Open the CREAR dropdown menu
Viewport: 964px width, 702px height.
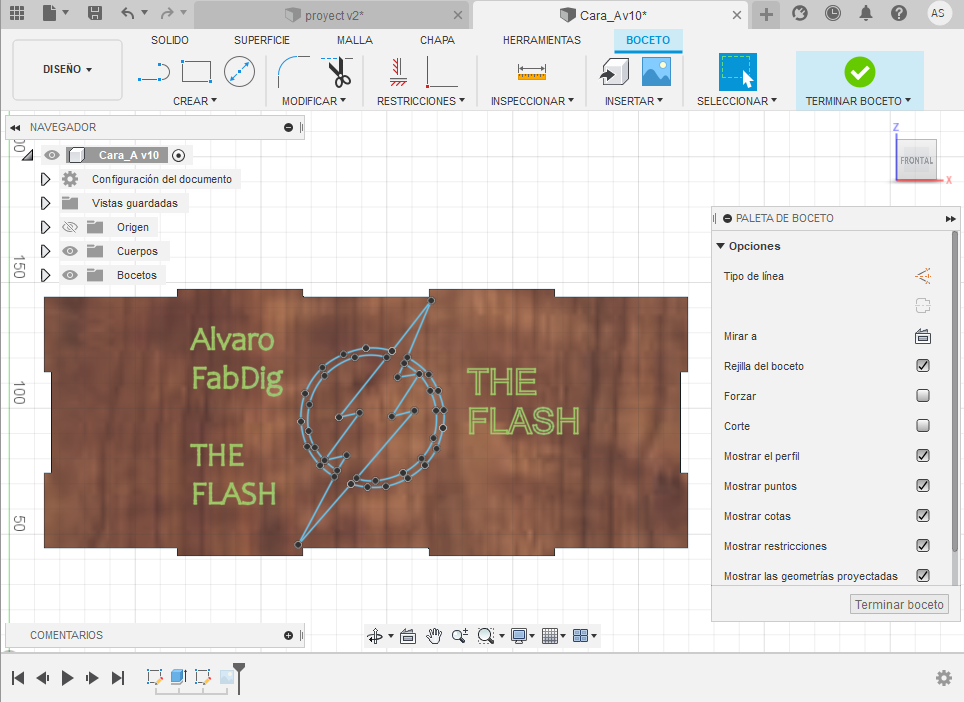(x=195, y=101)
